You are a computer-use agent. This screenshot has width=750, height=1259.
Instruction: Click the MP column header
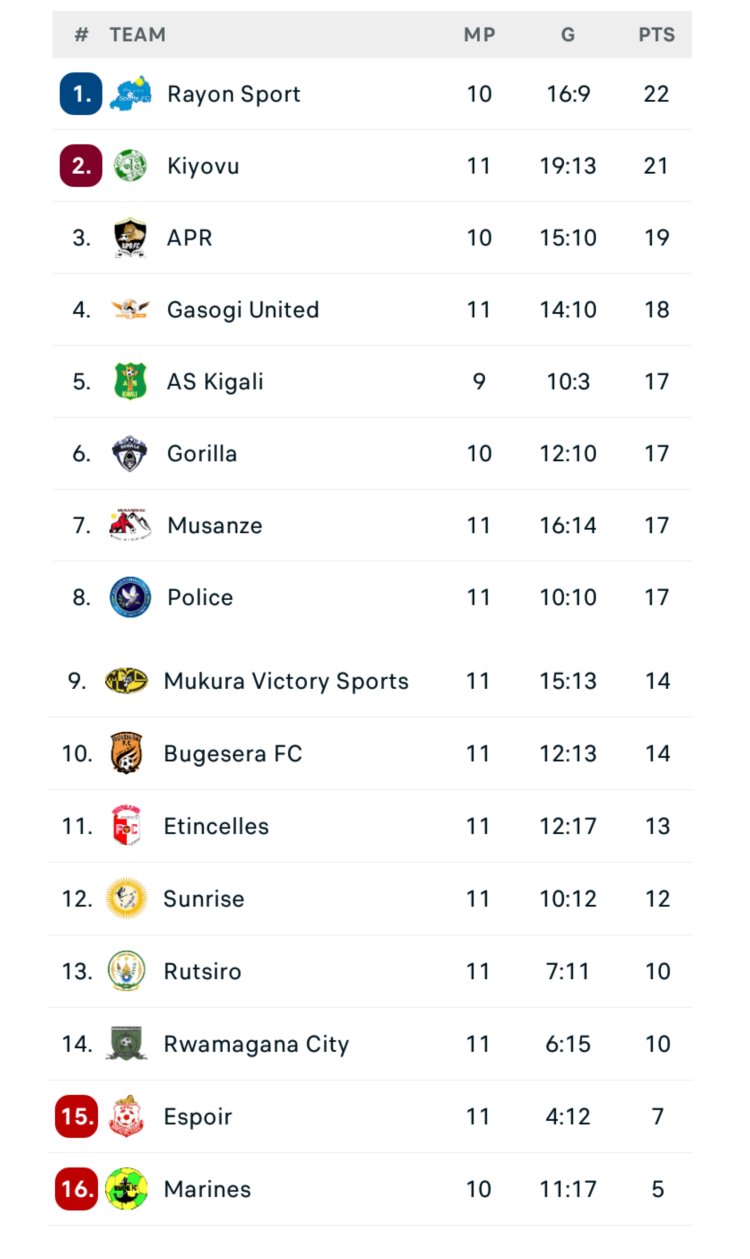[480, 35]
